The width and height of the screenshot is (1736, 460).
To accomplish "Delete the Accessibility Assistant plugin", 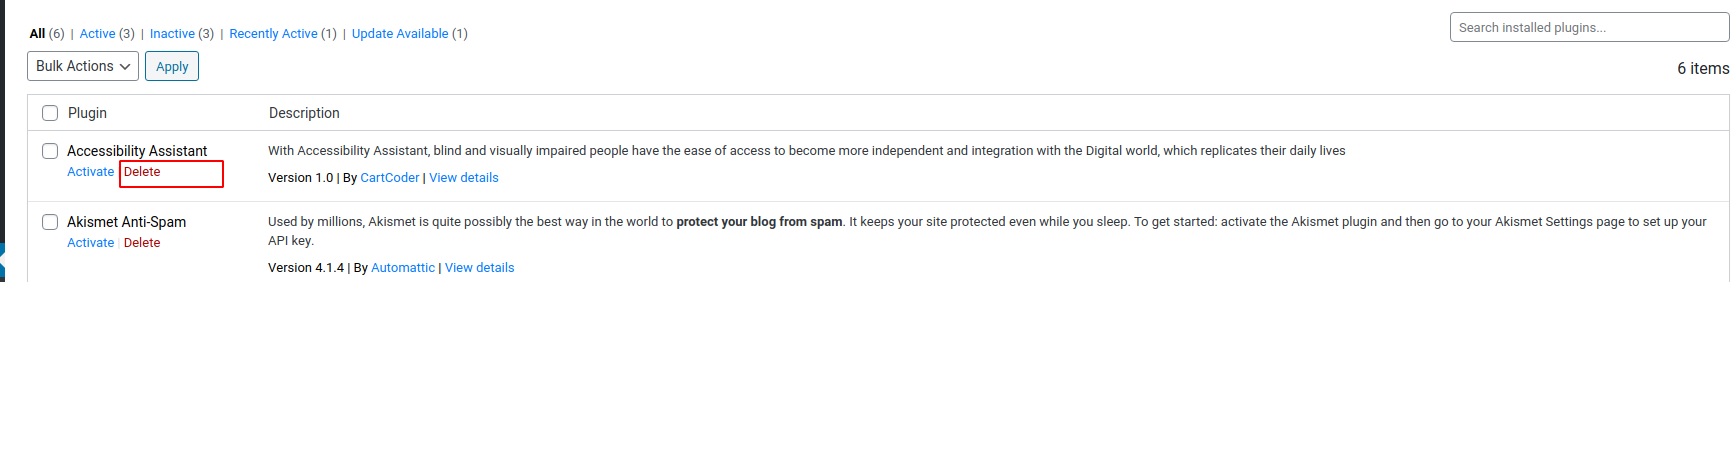I will tap(142, 172).
